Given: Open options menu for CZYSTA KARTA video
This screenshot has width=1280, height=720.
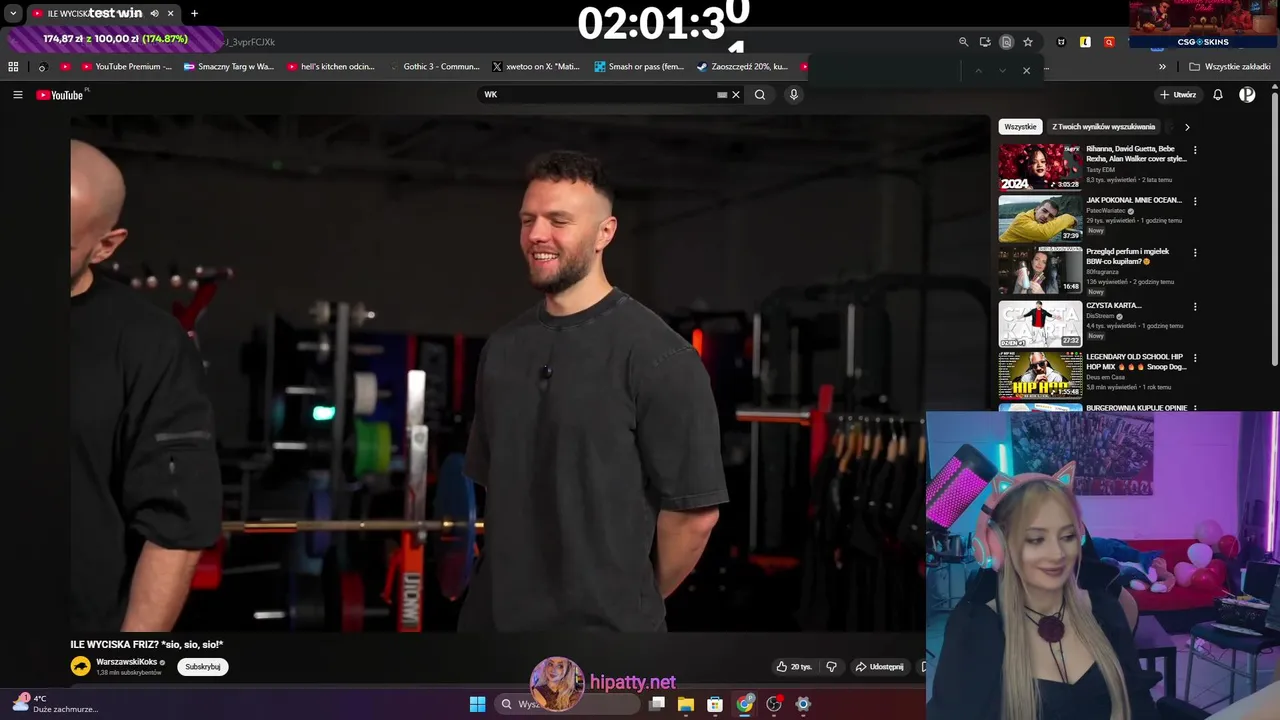Looking at the screenshot, I should (x=1195, y=307).
